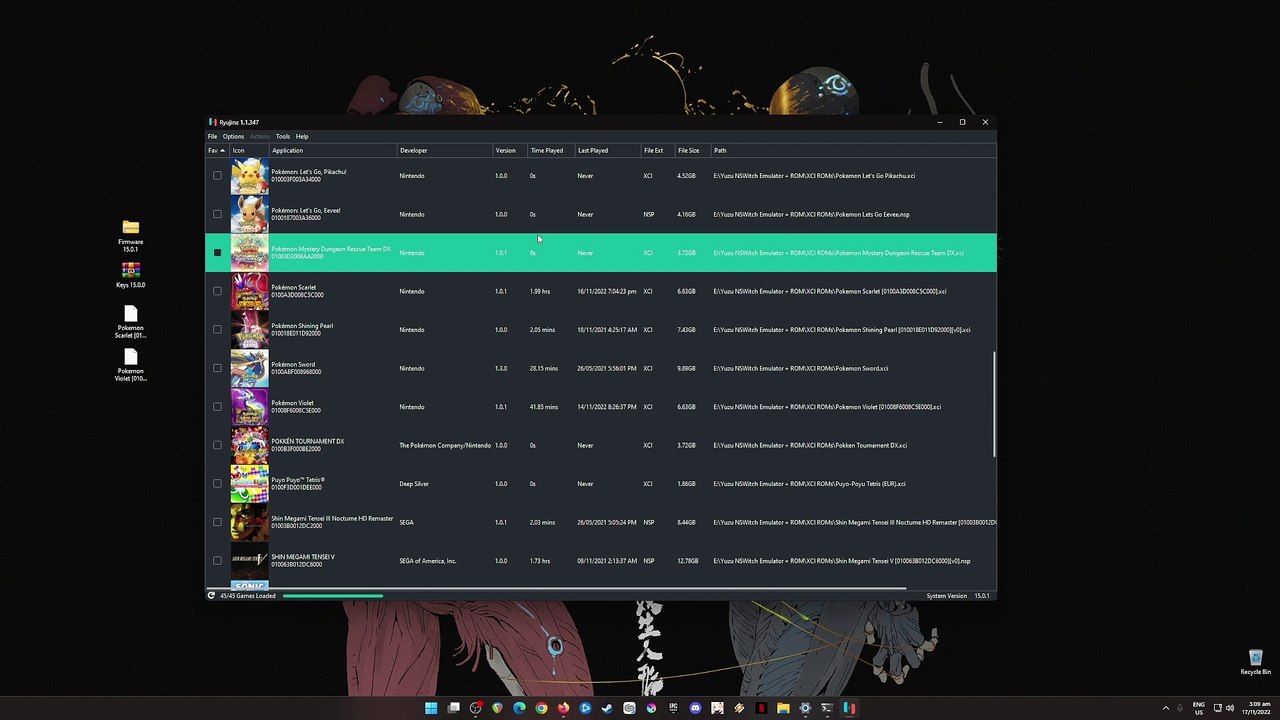Select the Pokemon Violet desktop file
This screenshot has height=720, width=1280.
130,365
